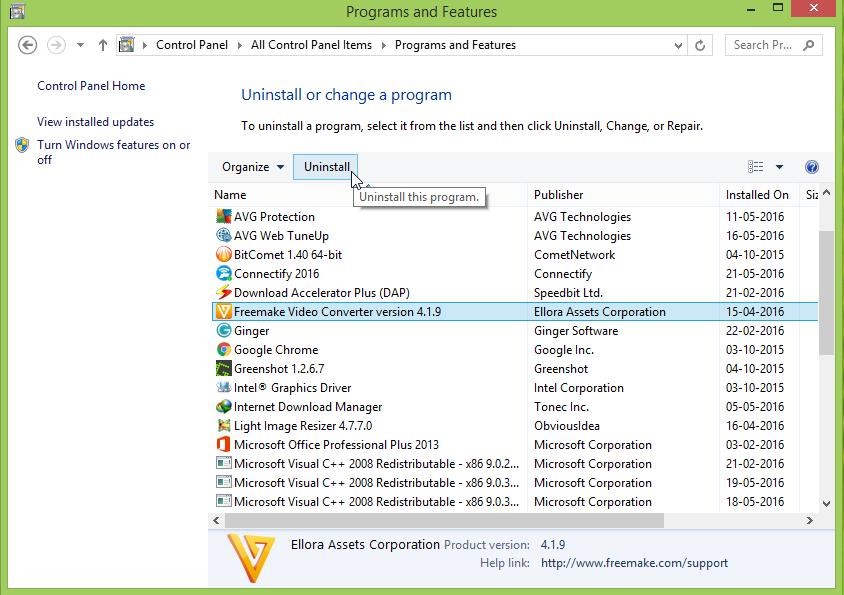Expand the chevron before Control Panel breadcrumb
844x595 pixels.
pyautogui.click(x=145, y=45)
